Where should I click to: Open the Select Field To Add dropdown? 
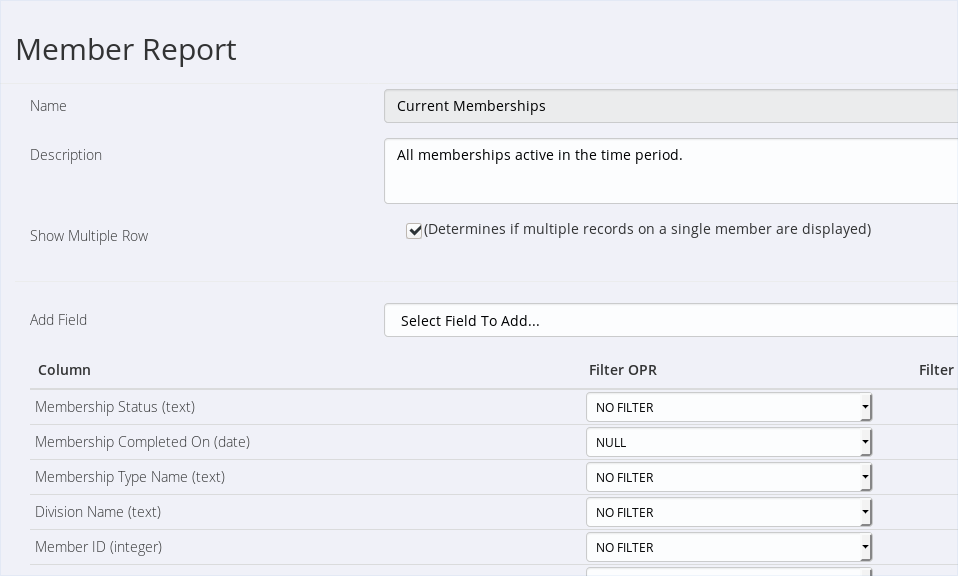pyautogui.click(x=671, y=320)
